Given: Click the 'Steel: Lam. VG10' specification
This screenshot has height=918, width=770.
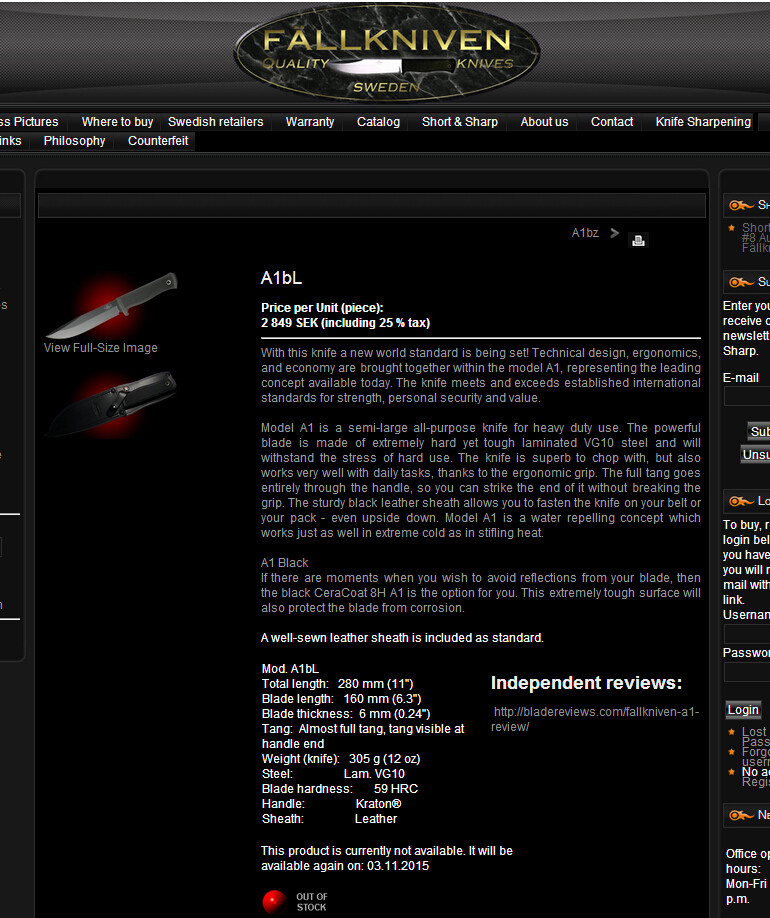Looking at the screenshot, I should [333, 774].
